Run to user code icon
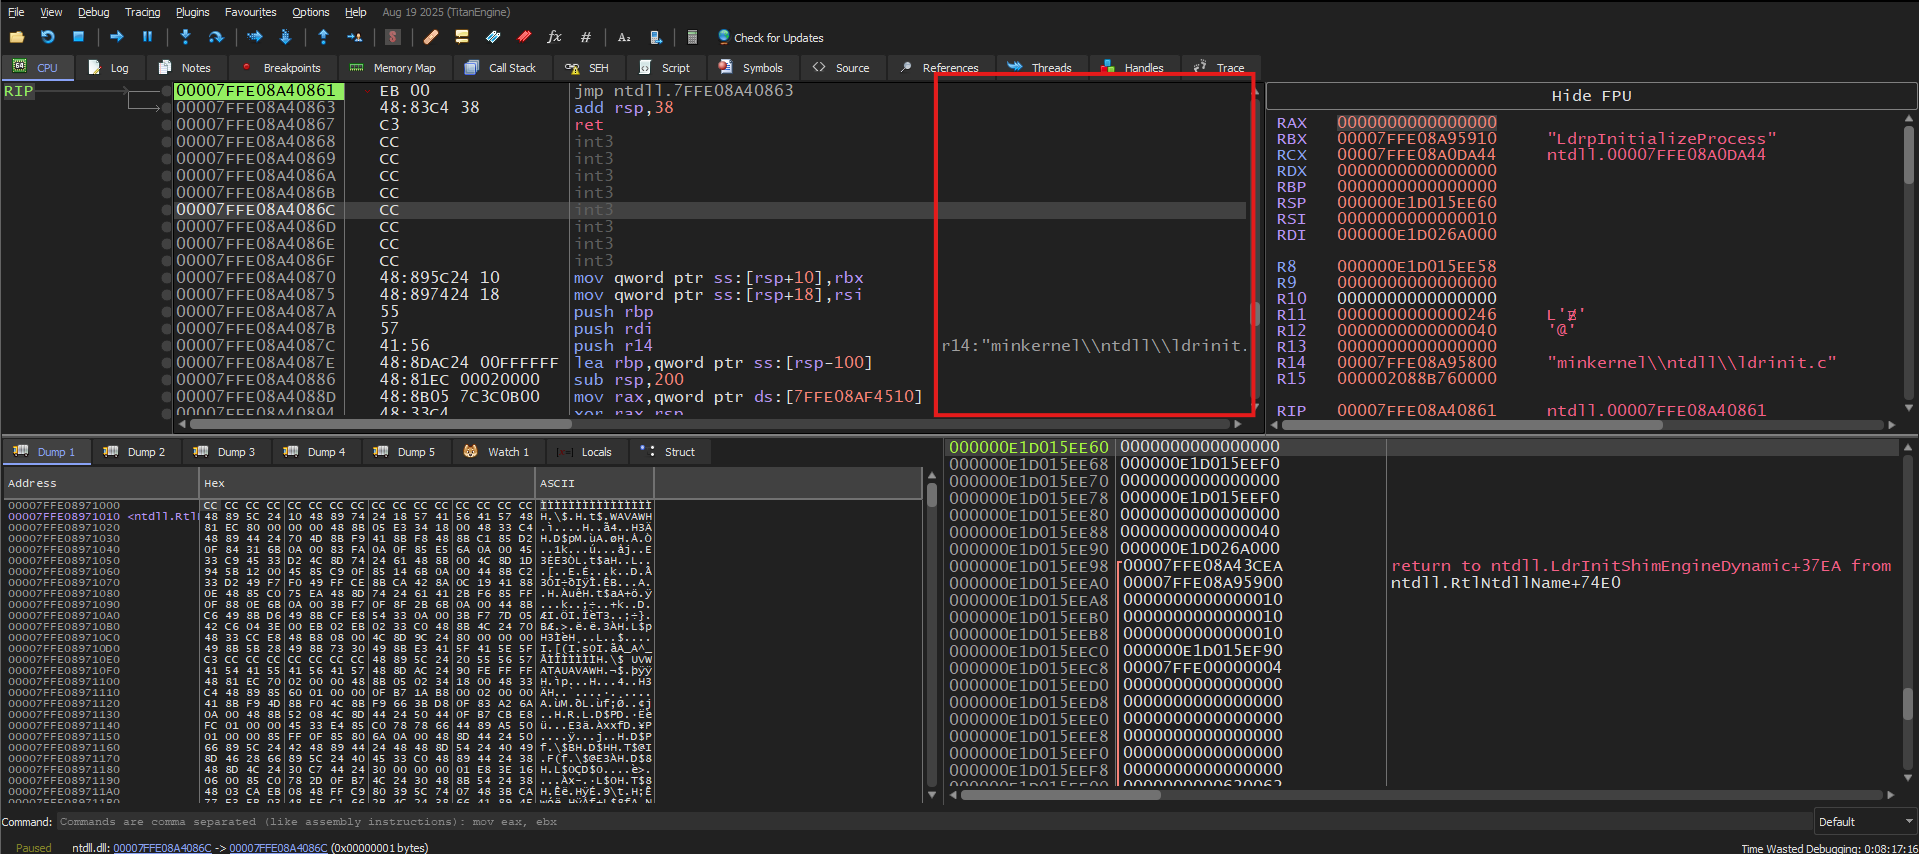Screen dimensions: 1919x854 pyautogui.click(x=354, y=37)
